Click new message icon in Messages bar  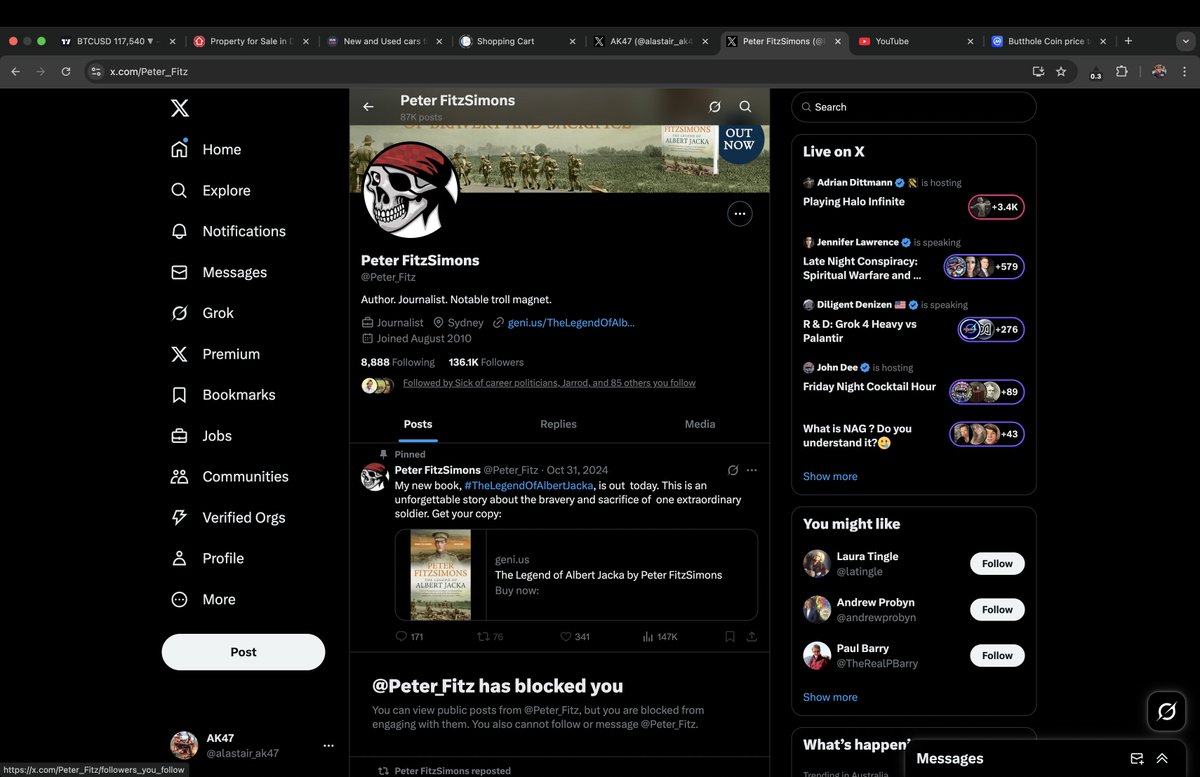pos(1137,759)
